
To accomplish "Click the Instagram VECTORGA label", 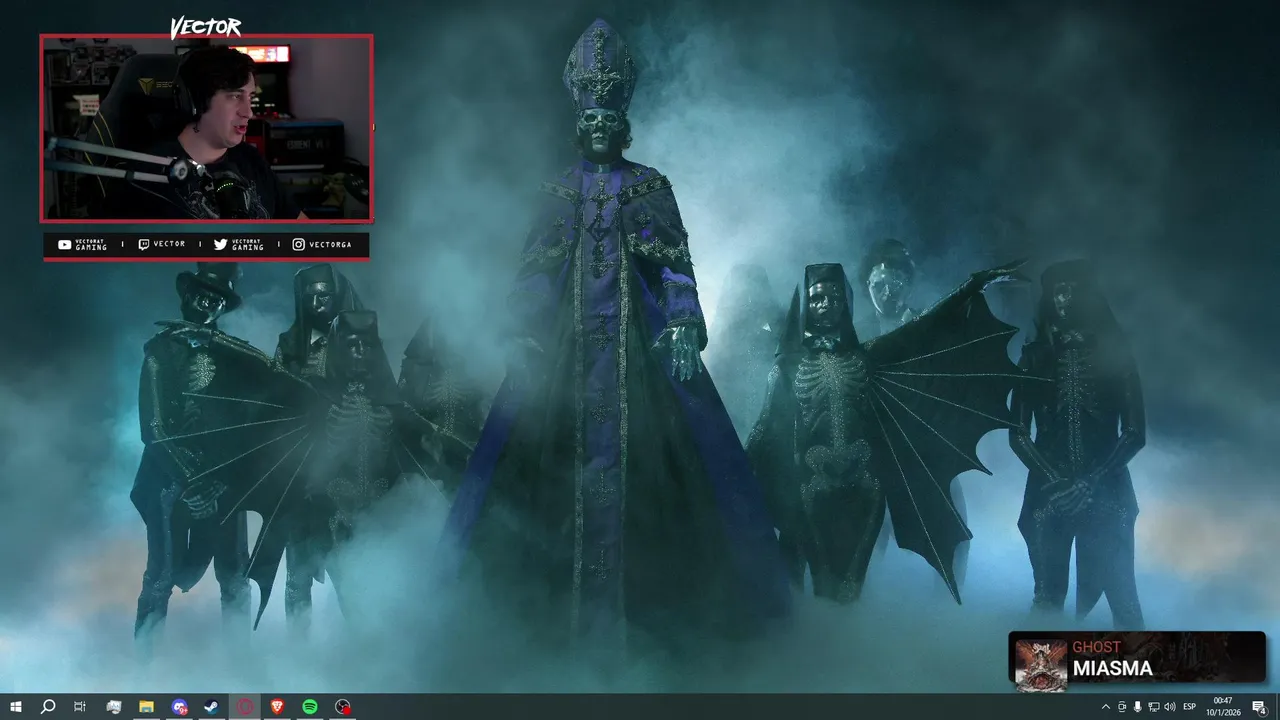I will point(321,245).
